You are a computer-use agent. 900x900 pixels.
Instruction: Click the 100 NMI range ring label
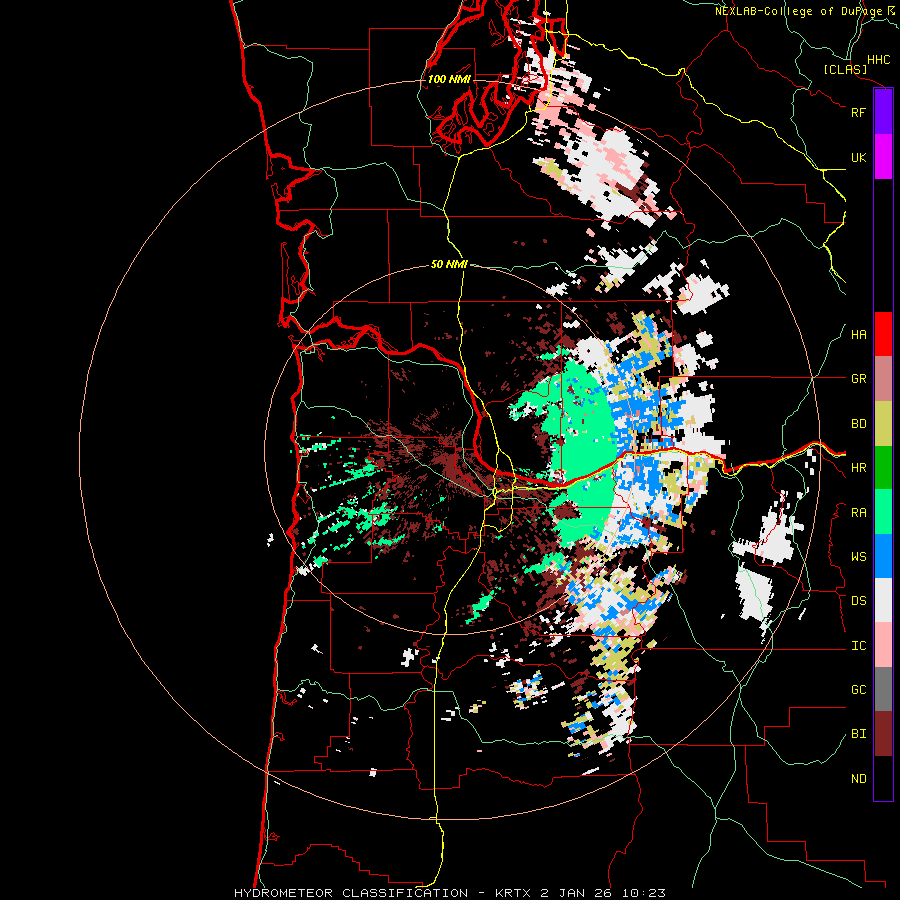click(449, 79)
